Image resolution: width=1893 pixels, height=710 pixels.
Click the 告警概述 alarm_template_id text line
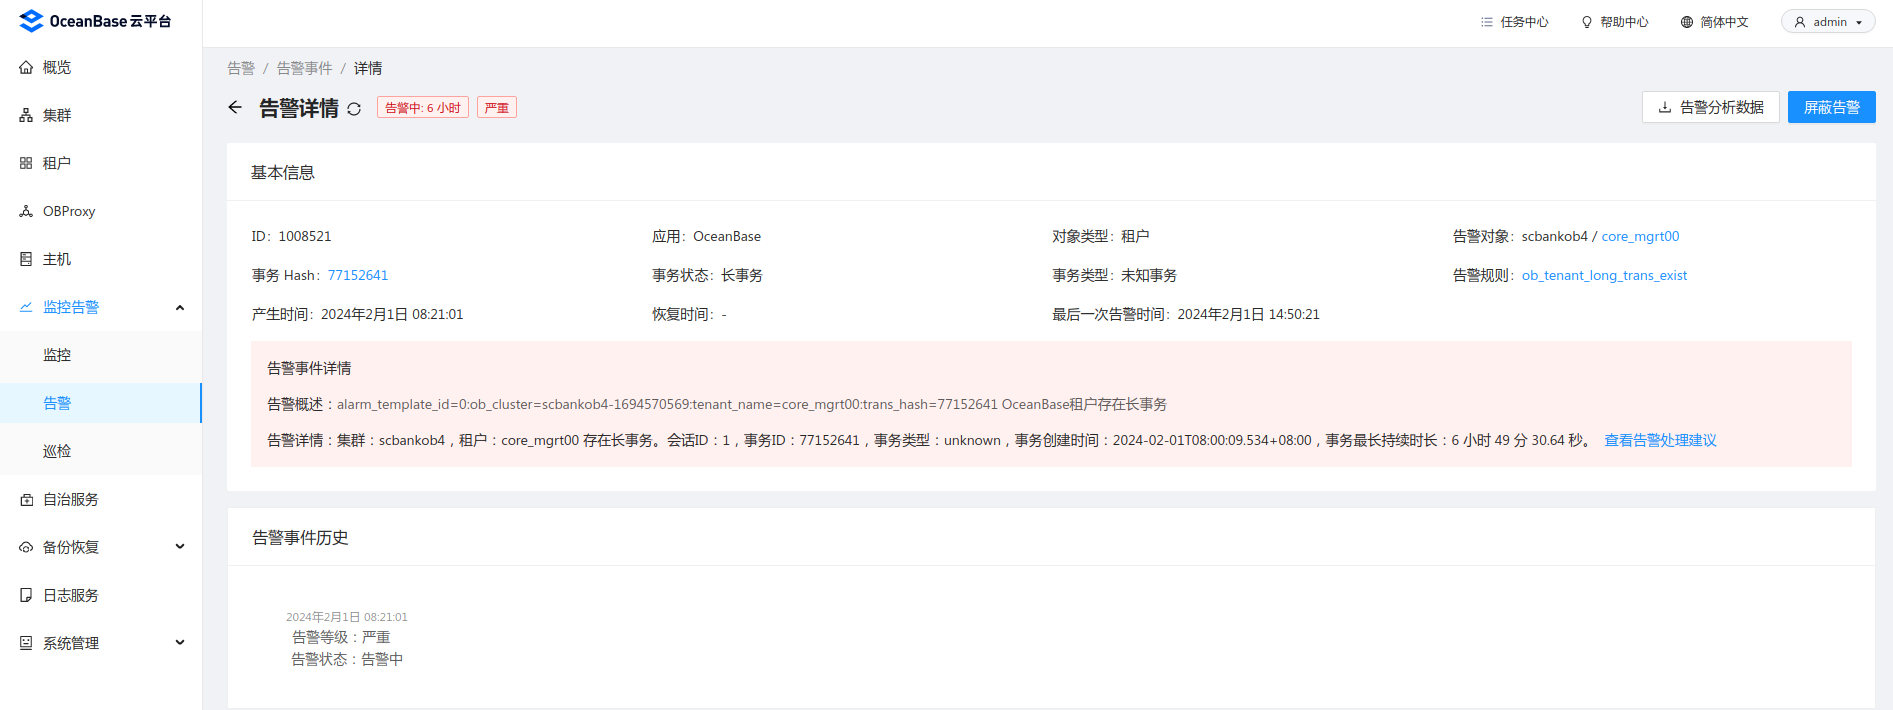click(717, 404)
